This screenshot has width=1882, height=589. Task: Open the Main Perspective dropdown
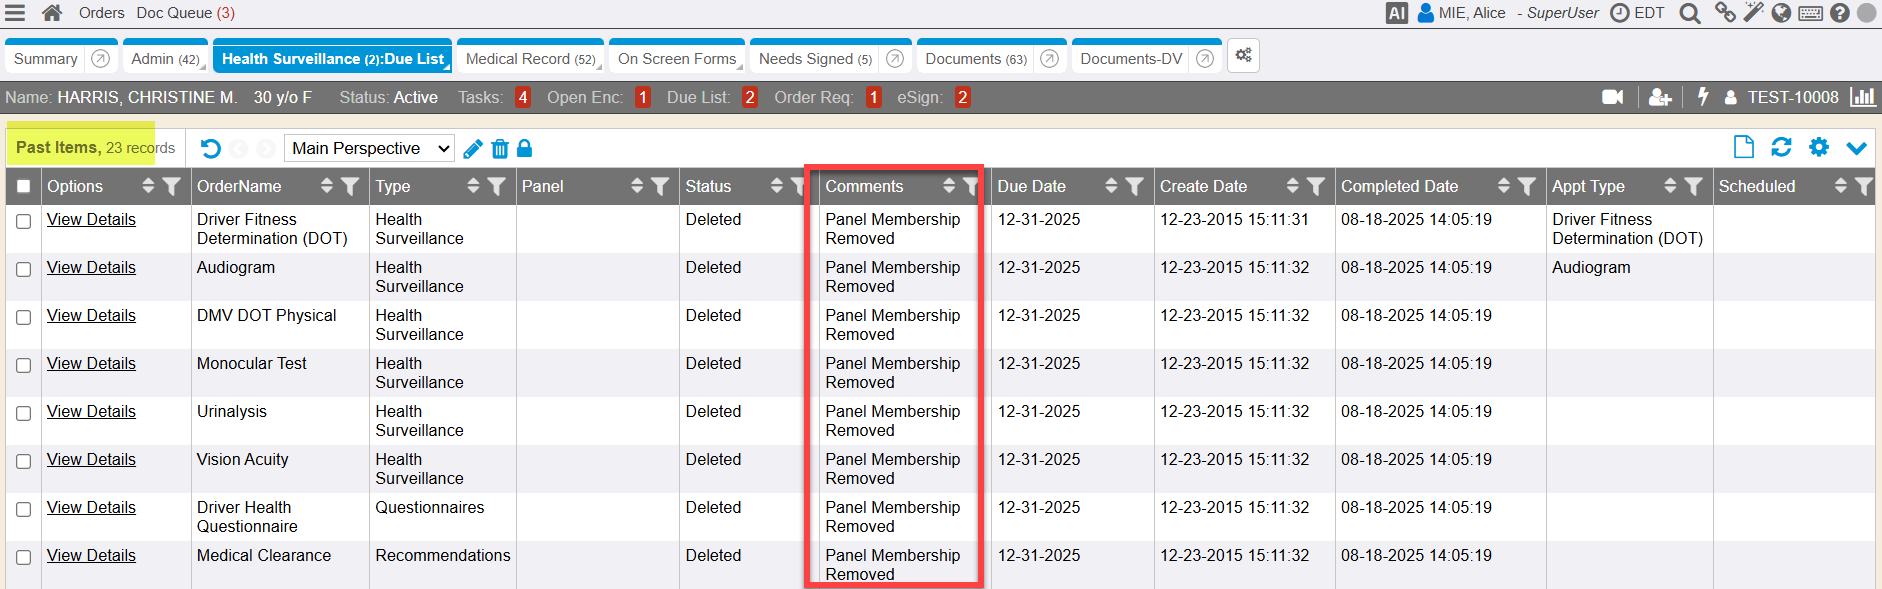click(x=370, y=148)
